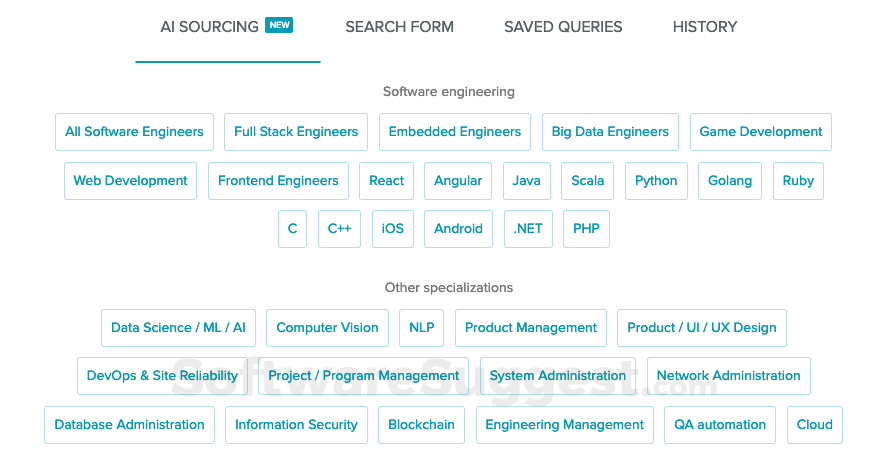Click the C++ button
Viewport: 888px width, 476px height.
340,229
